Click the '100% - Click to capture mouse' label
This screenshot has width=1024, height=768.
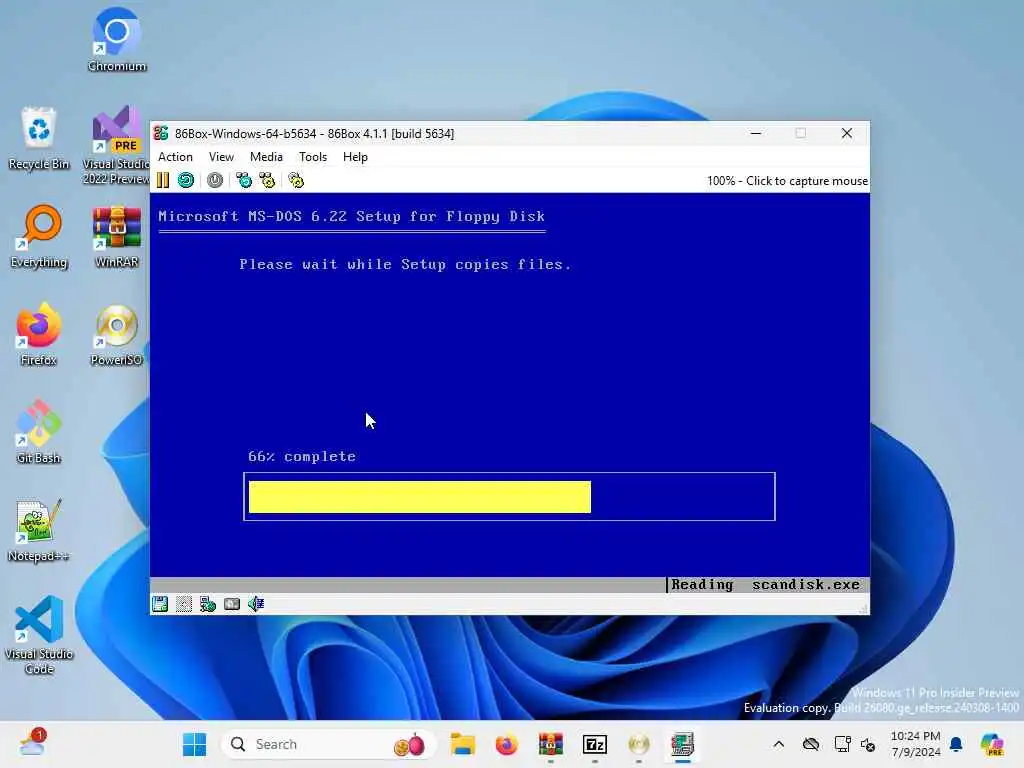click(787, 181)
